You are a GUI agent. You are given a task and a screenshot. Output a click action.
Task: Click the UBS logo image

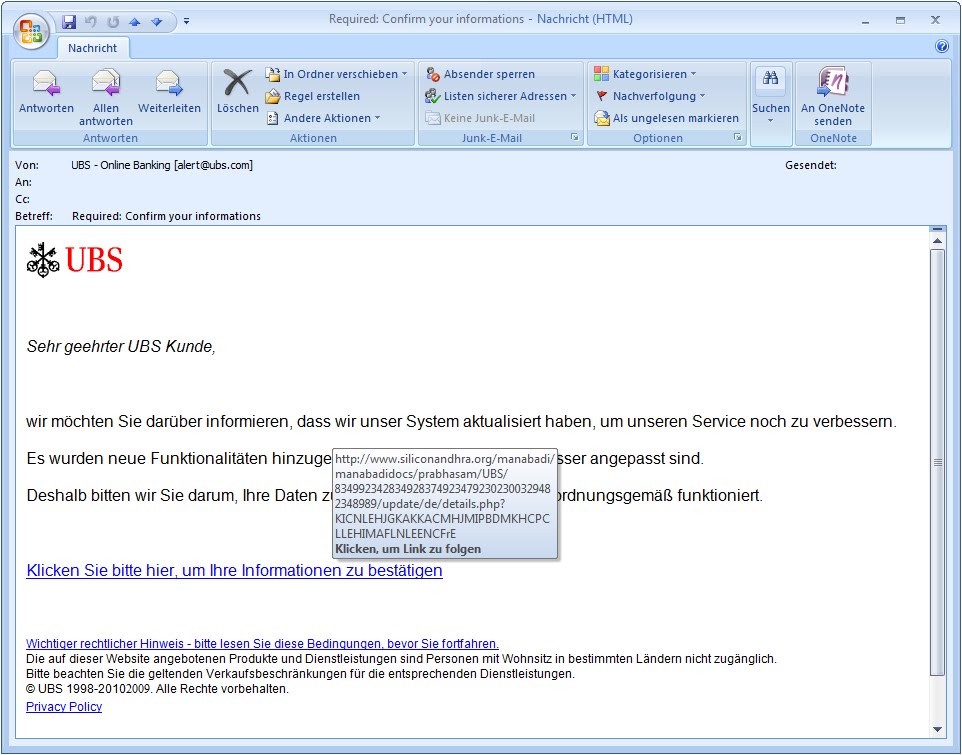point(75,260)
